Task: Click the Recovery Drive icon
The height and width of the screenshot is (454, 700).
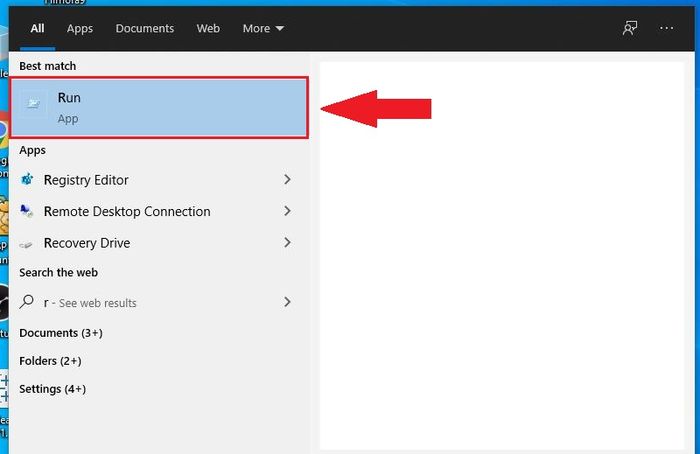Action: [x=26, y=244]
